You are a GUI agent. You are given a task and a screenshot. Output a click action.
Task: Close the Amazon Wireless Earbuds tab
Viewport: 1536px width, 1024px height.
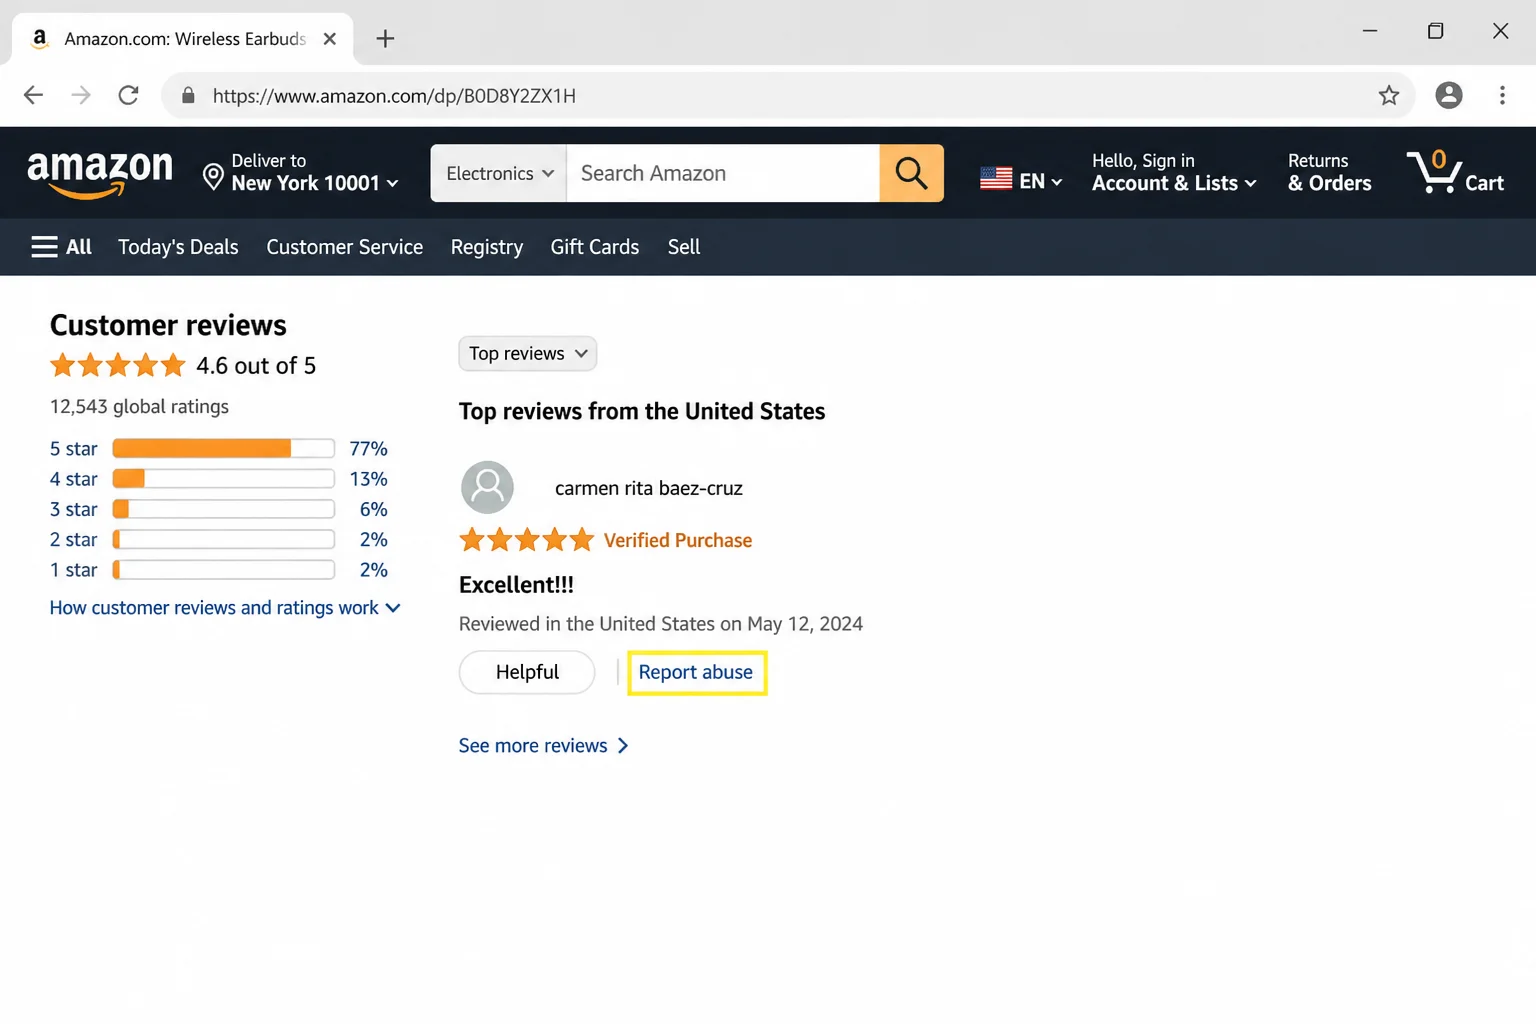click(x=330, y=39)
